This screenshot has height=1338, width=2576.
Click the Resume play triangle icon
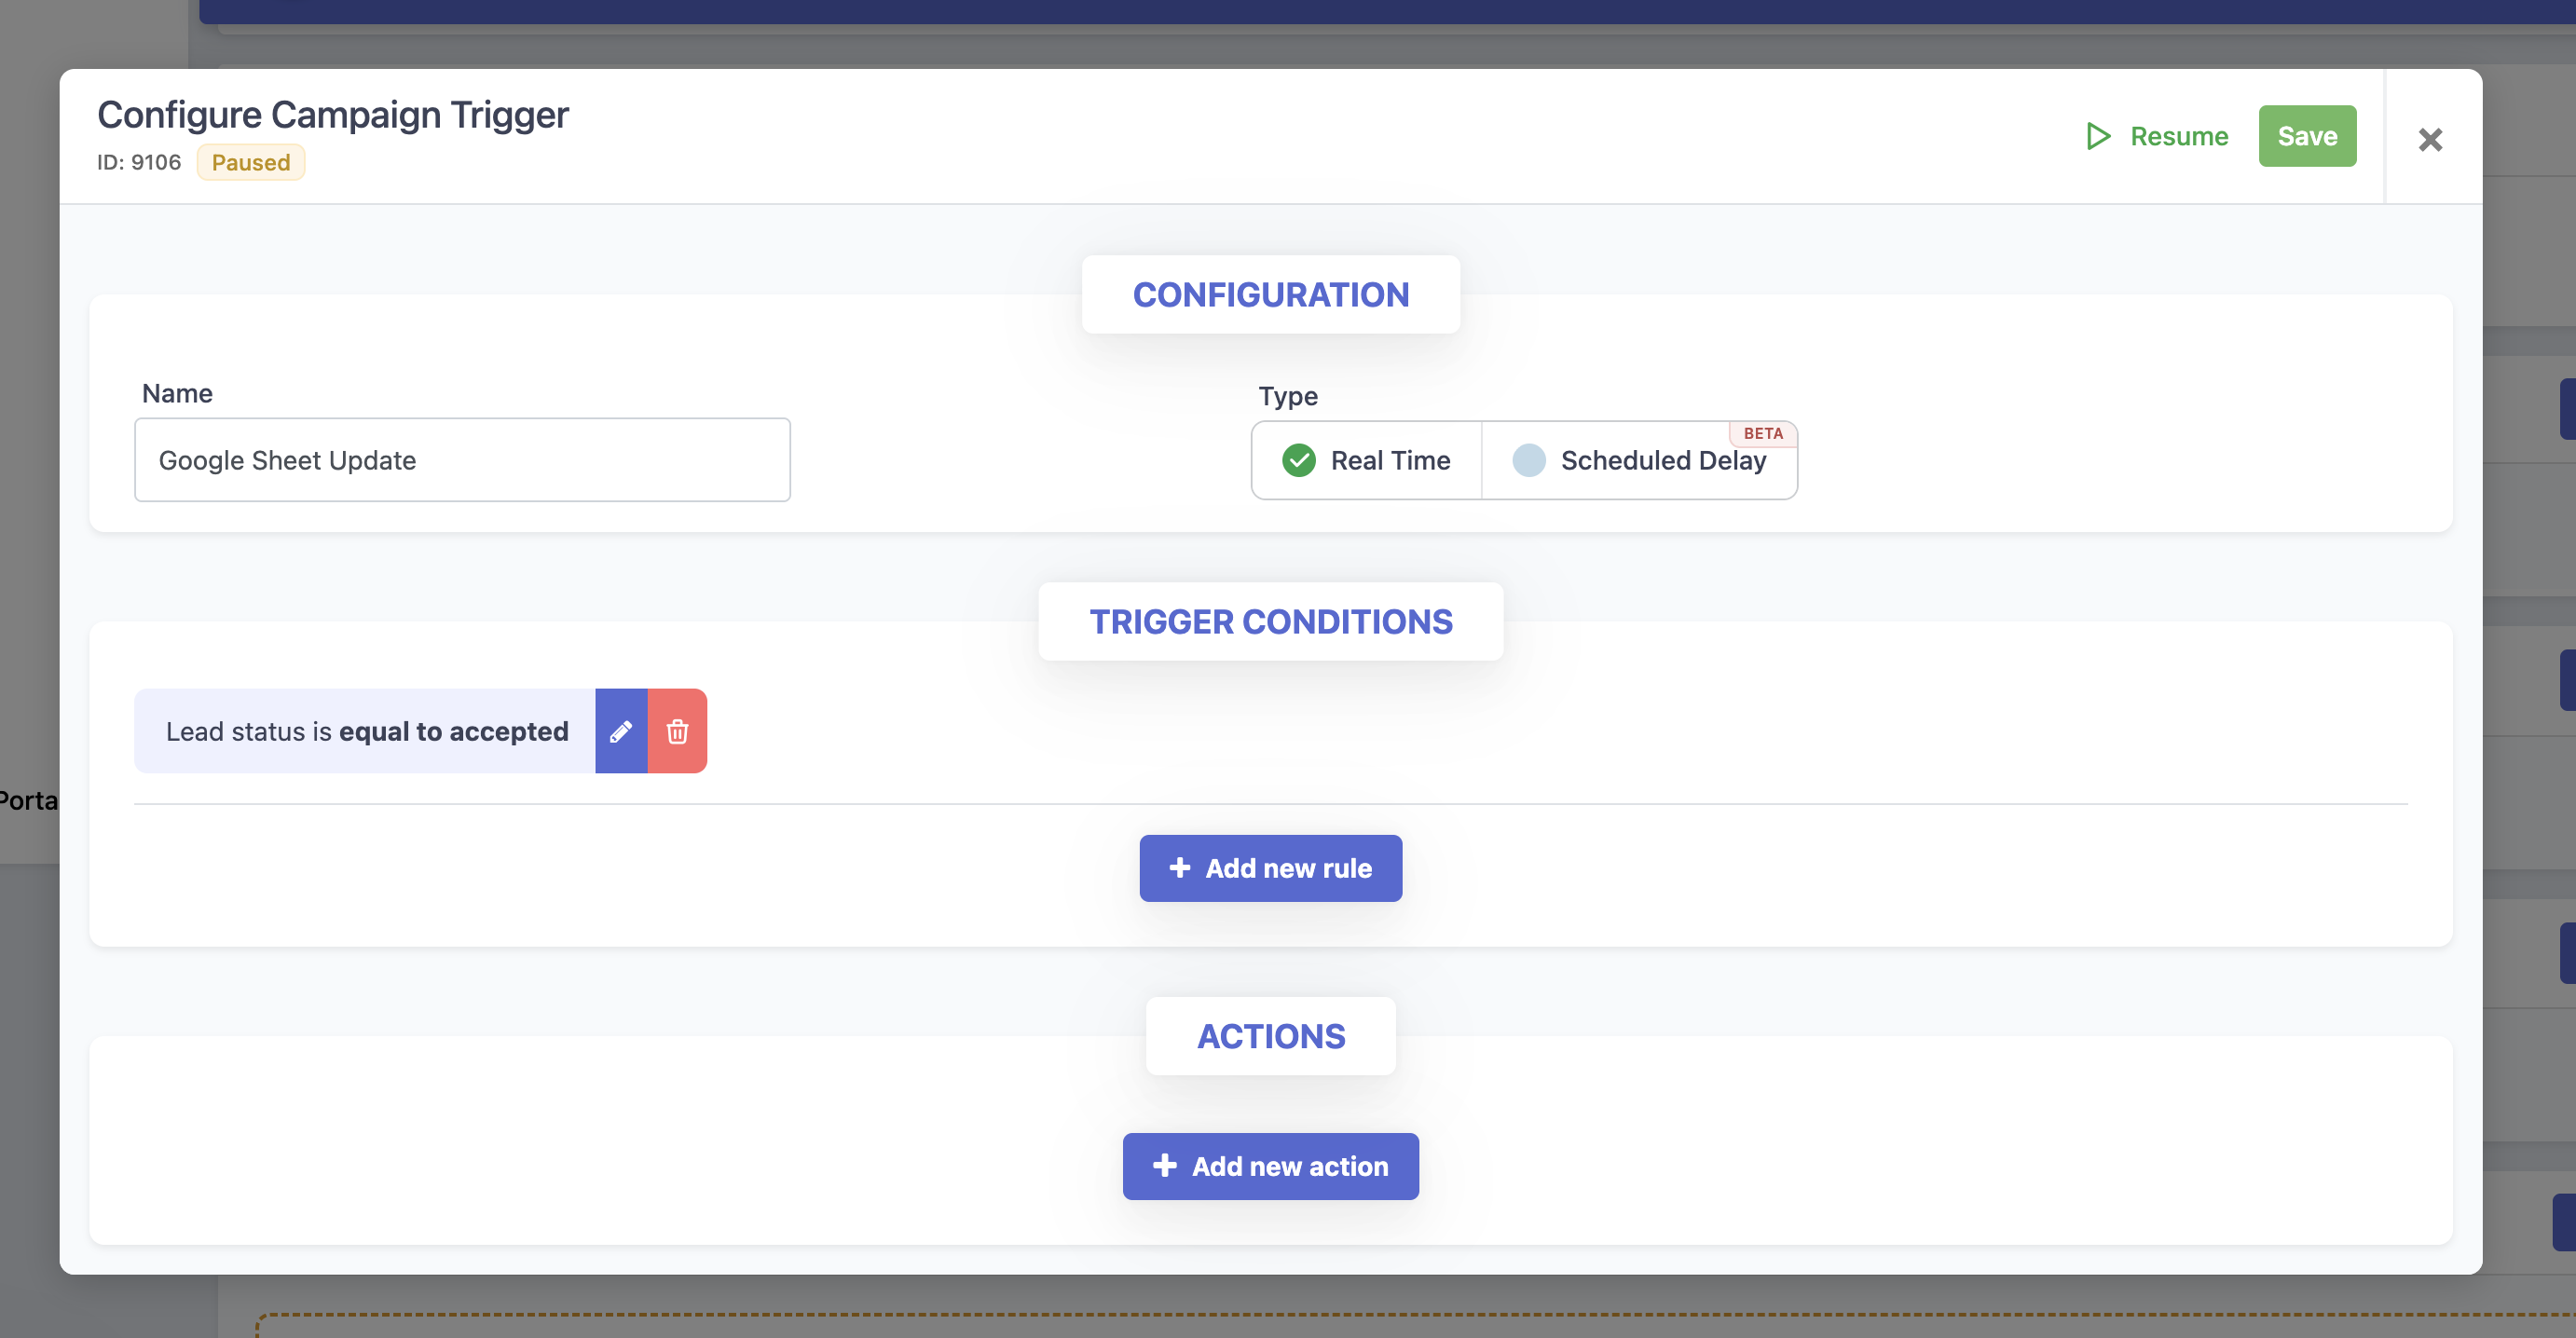[x=2098, y=136]
